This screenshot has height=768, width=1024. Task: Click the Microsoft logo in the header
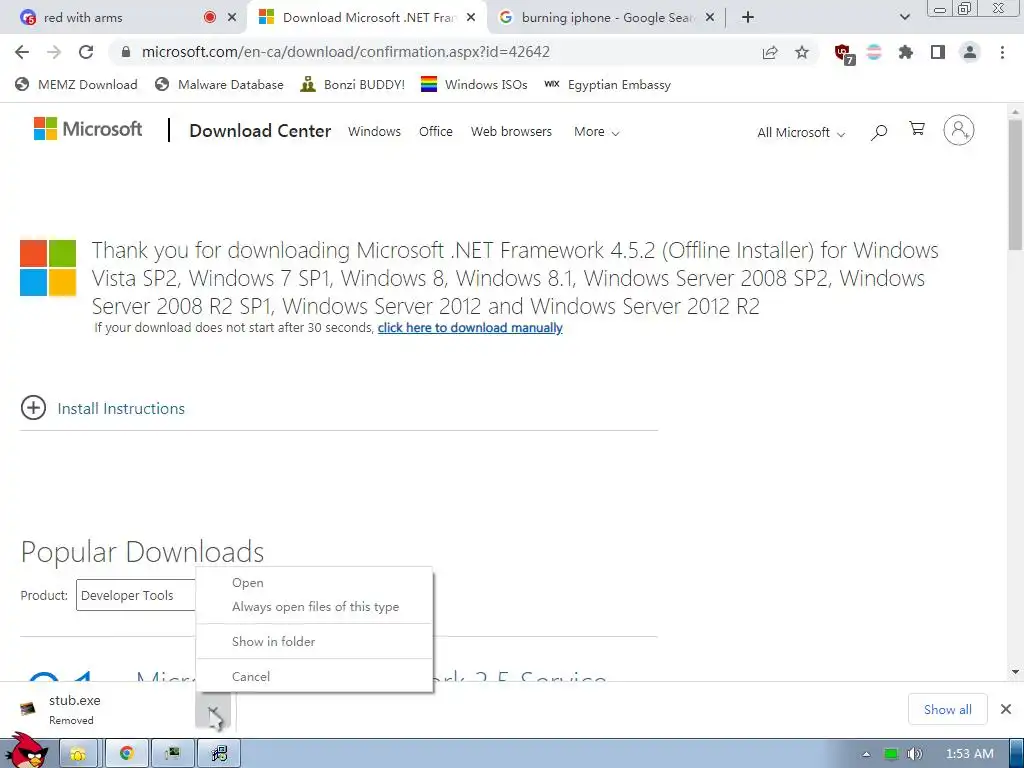point(88,129)
